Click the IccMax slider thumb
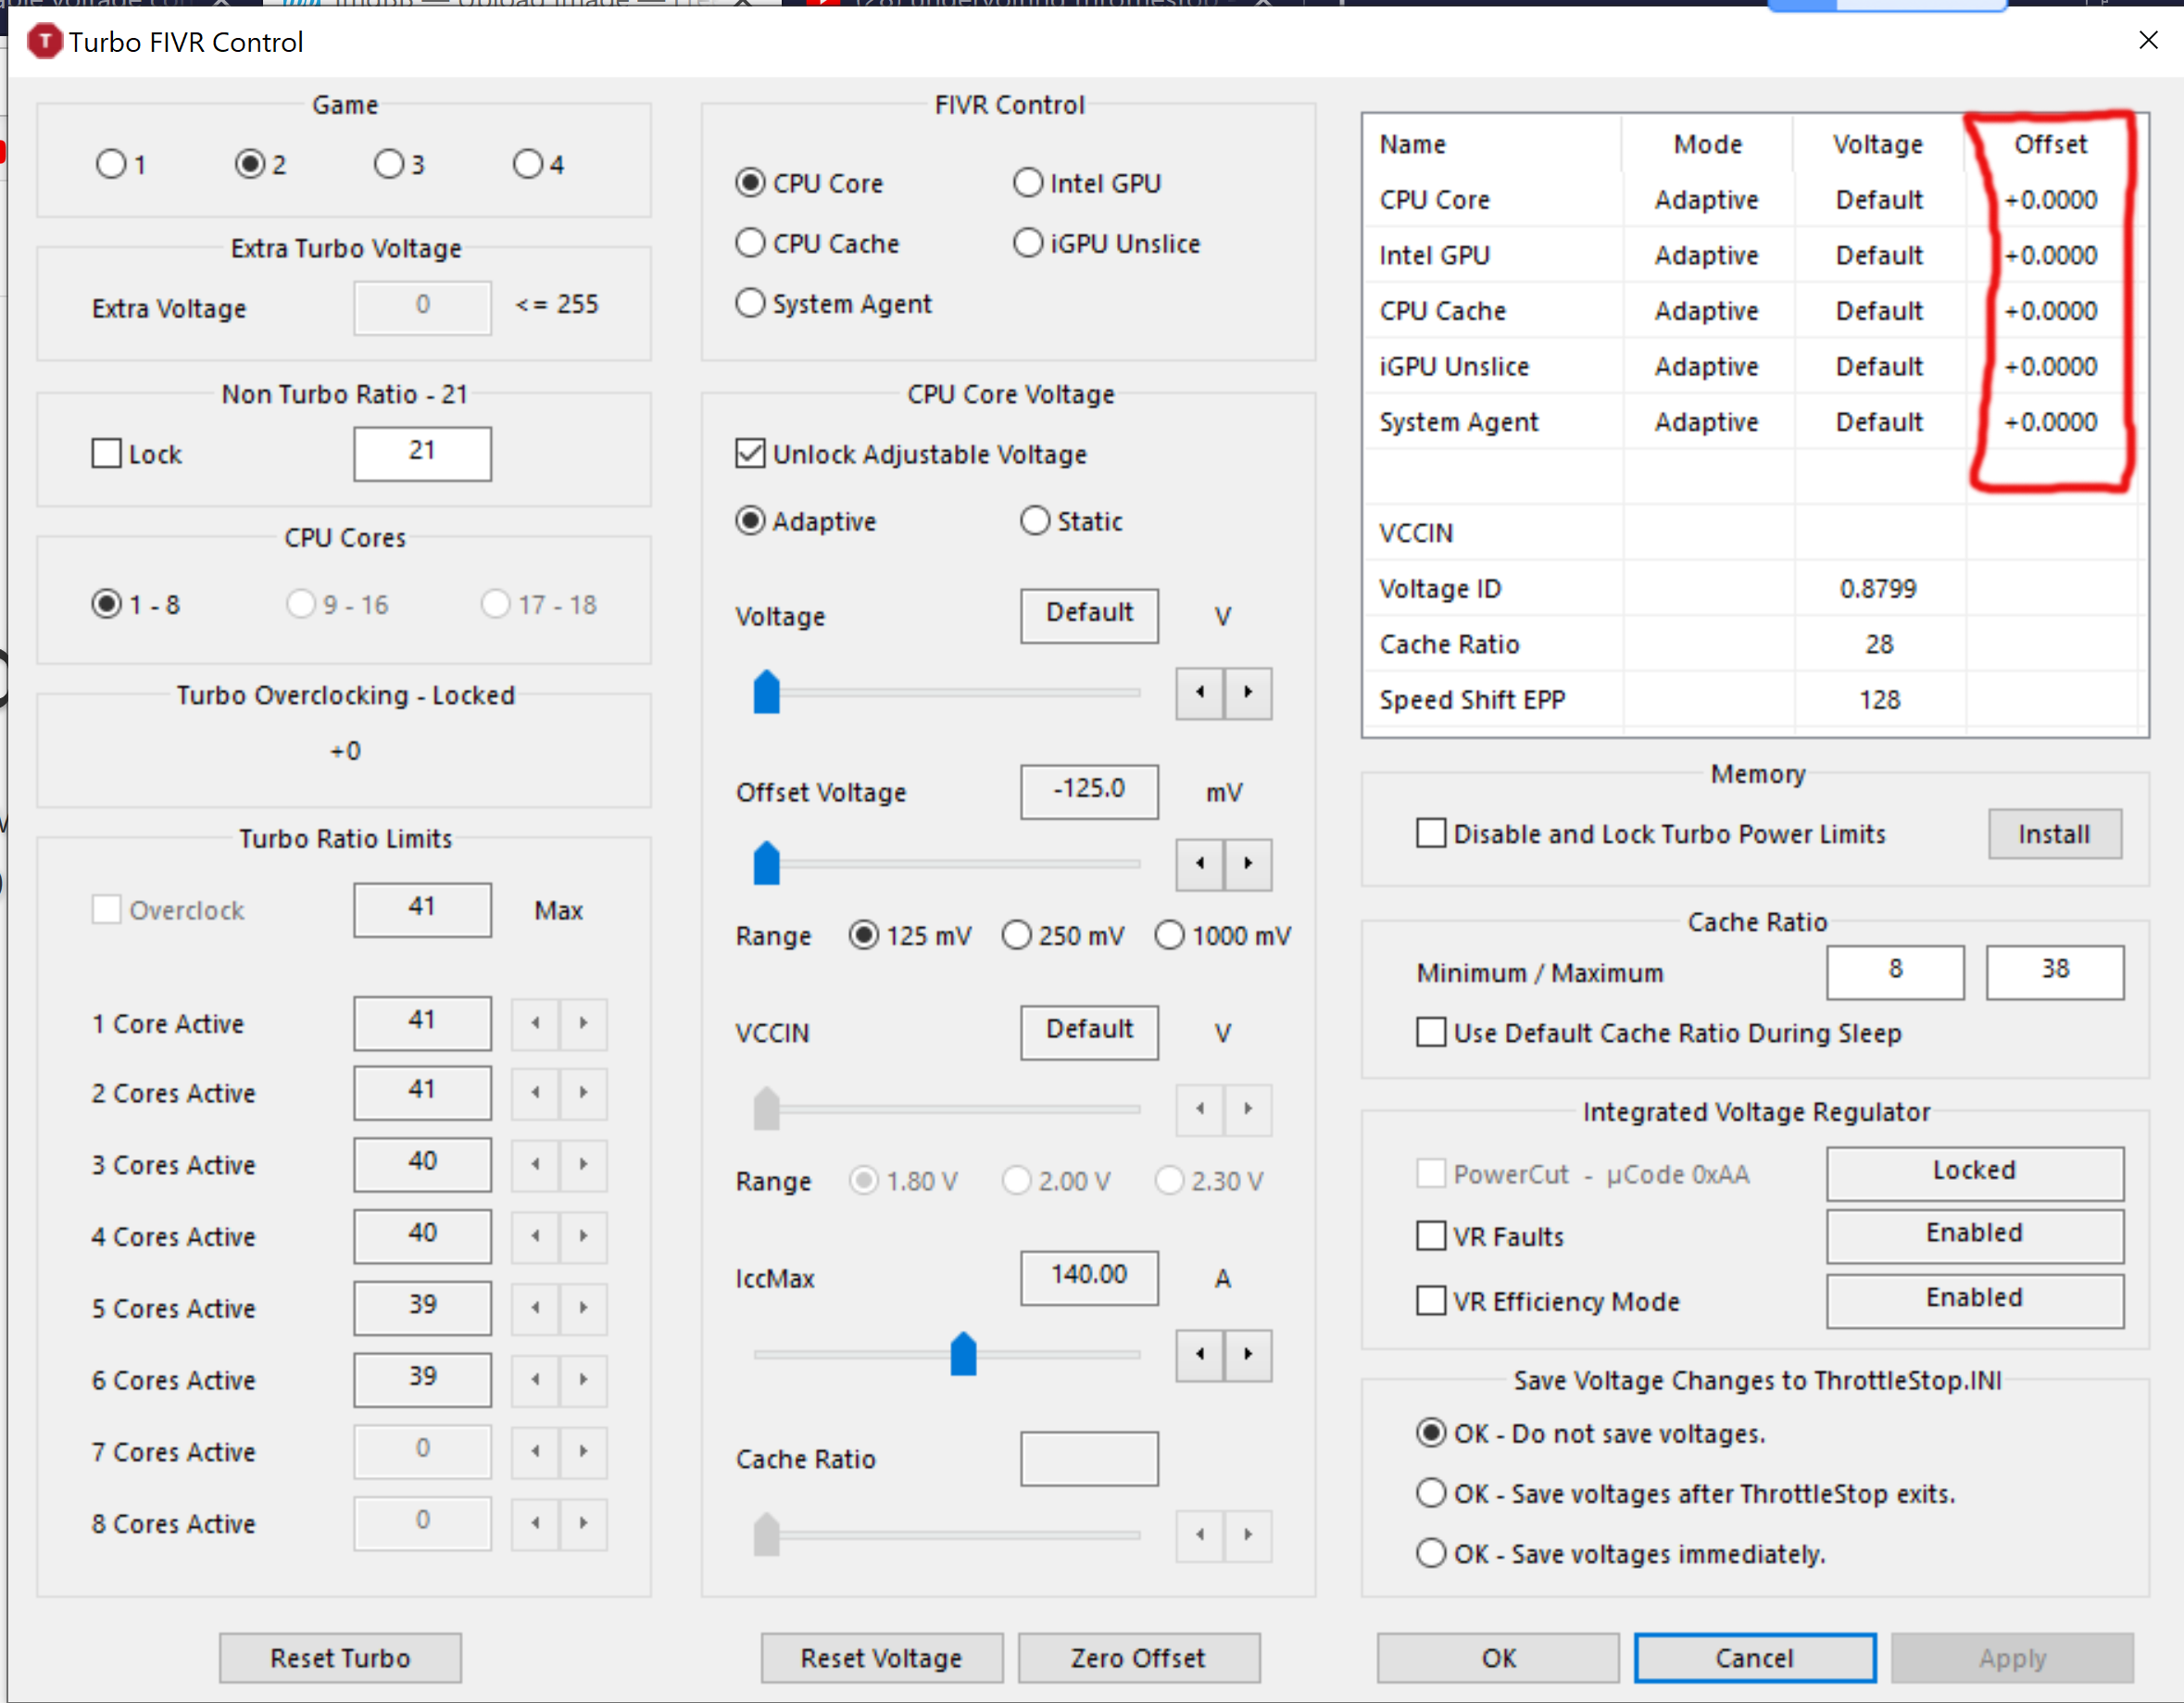The width and height of the screenshot is (2184, 1703). click(x=963, y=1354)
